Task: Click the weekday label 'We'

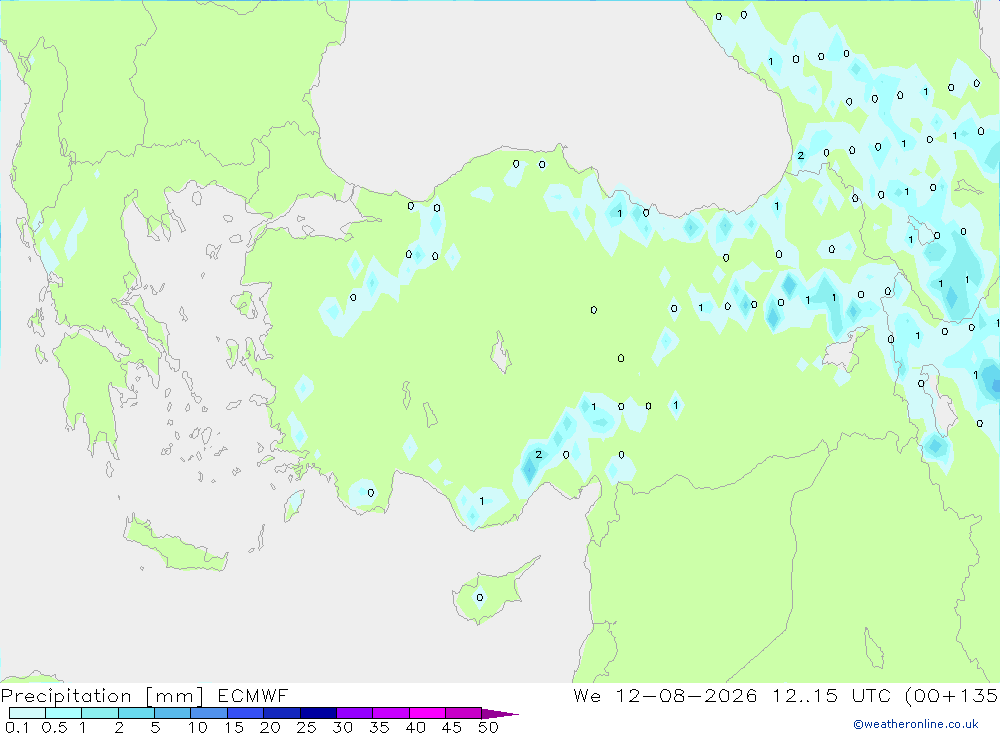Action: (587, 695)
